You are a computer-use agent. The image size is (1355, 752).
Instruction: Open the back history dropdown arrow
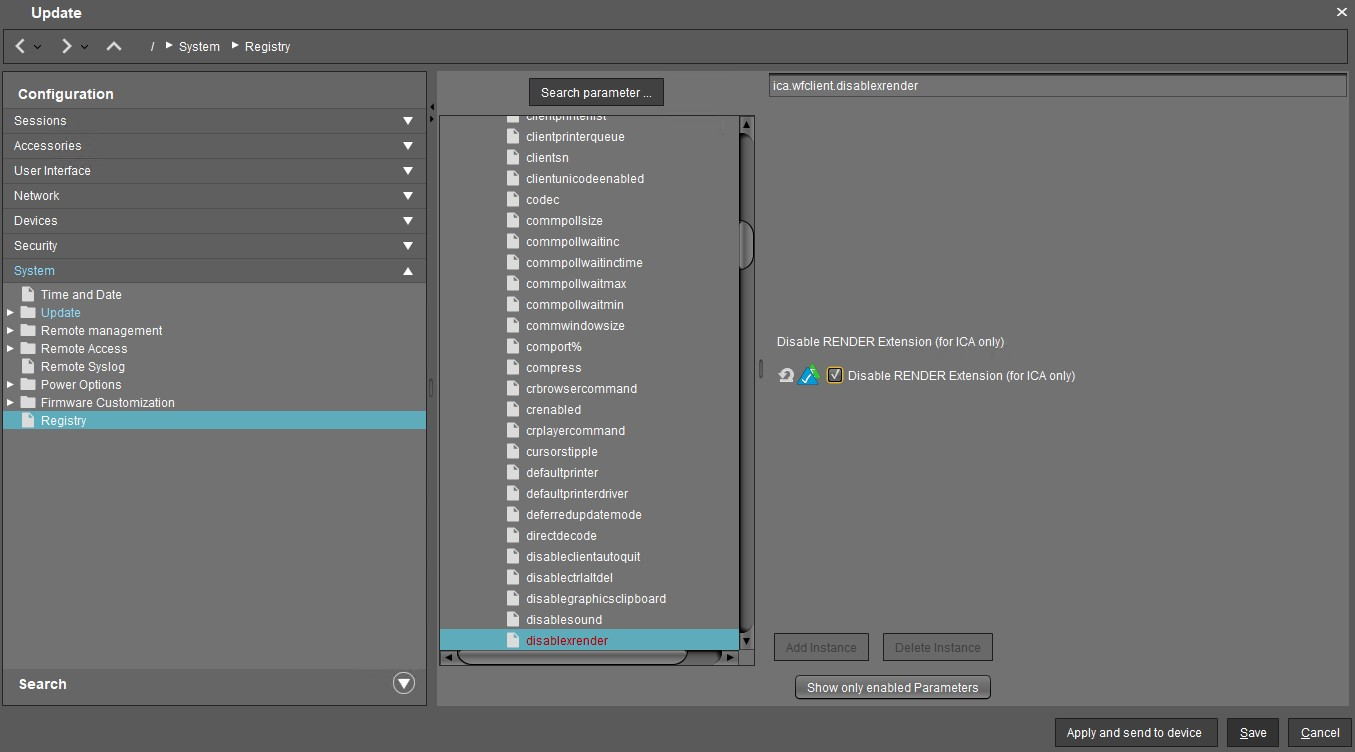pos(38,47)
